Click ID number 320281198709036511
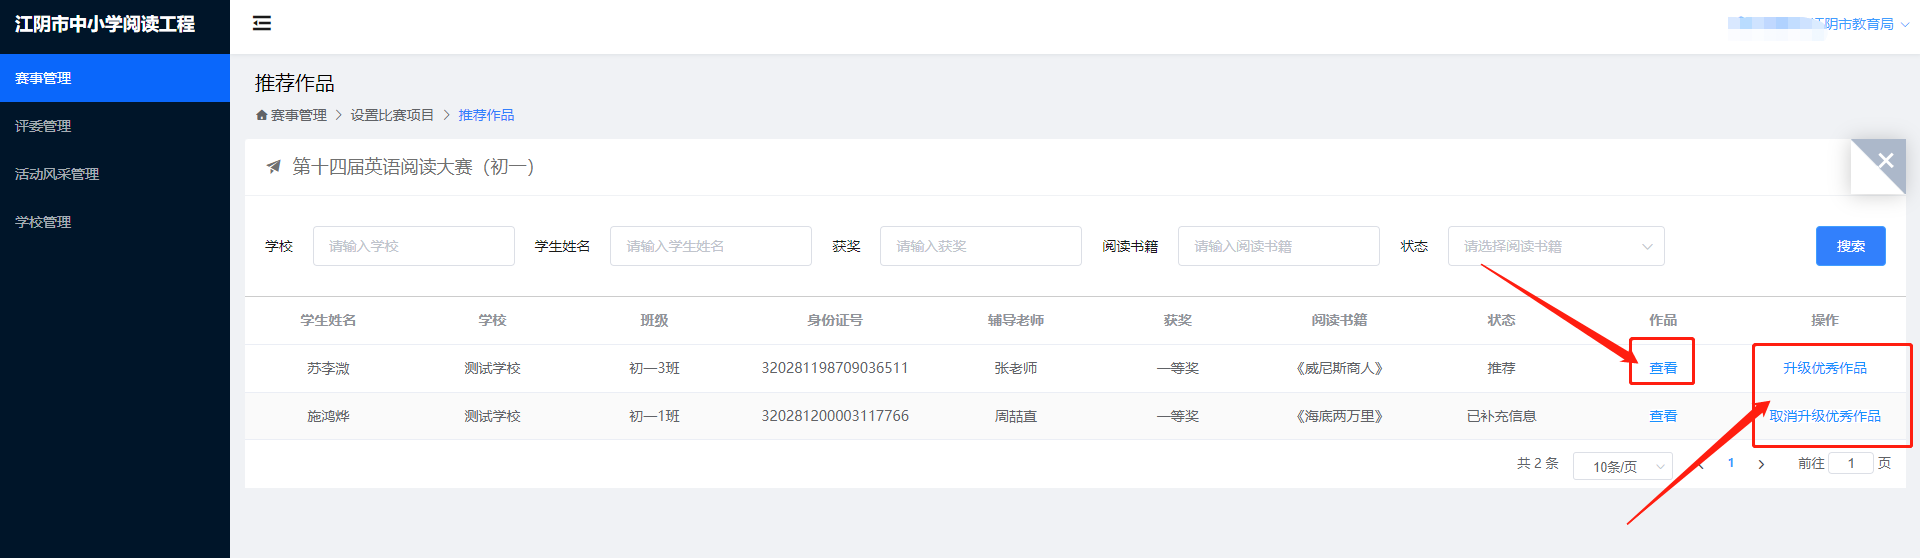 (835, 368)
